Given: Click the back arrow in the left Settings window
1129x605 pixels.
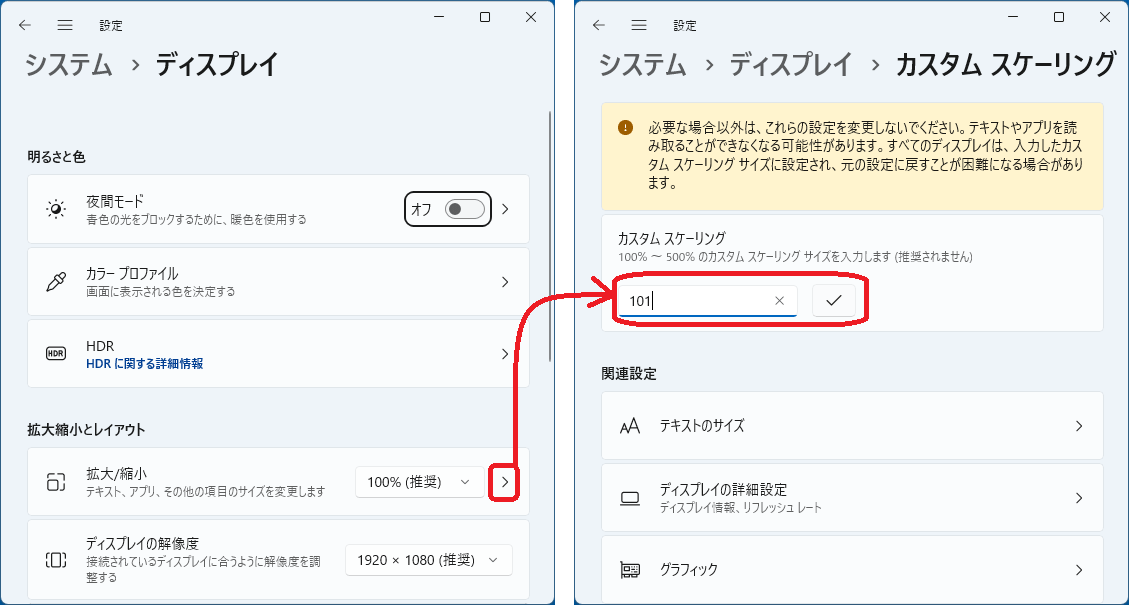Looking at the screenshot, I should (x=24, y=25).
